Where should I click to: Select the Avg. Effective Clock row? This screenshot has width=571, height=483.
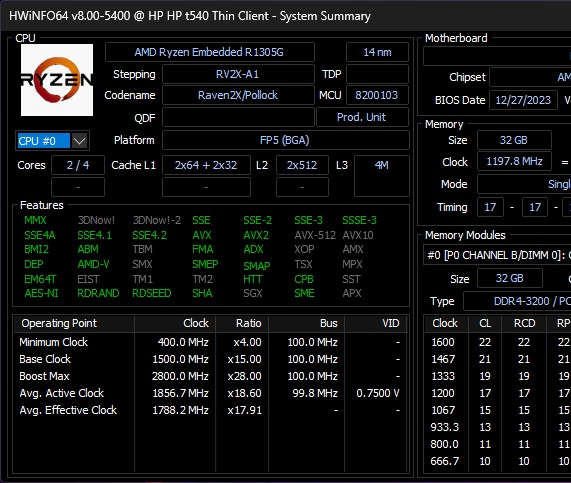[210, 410]
